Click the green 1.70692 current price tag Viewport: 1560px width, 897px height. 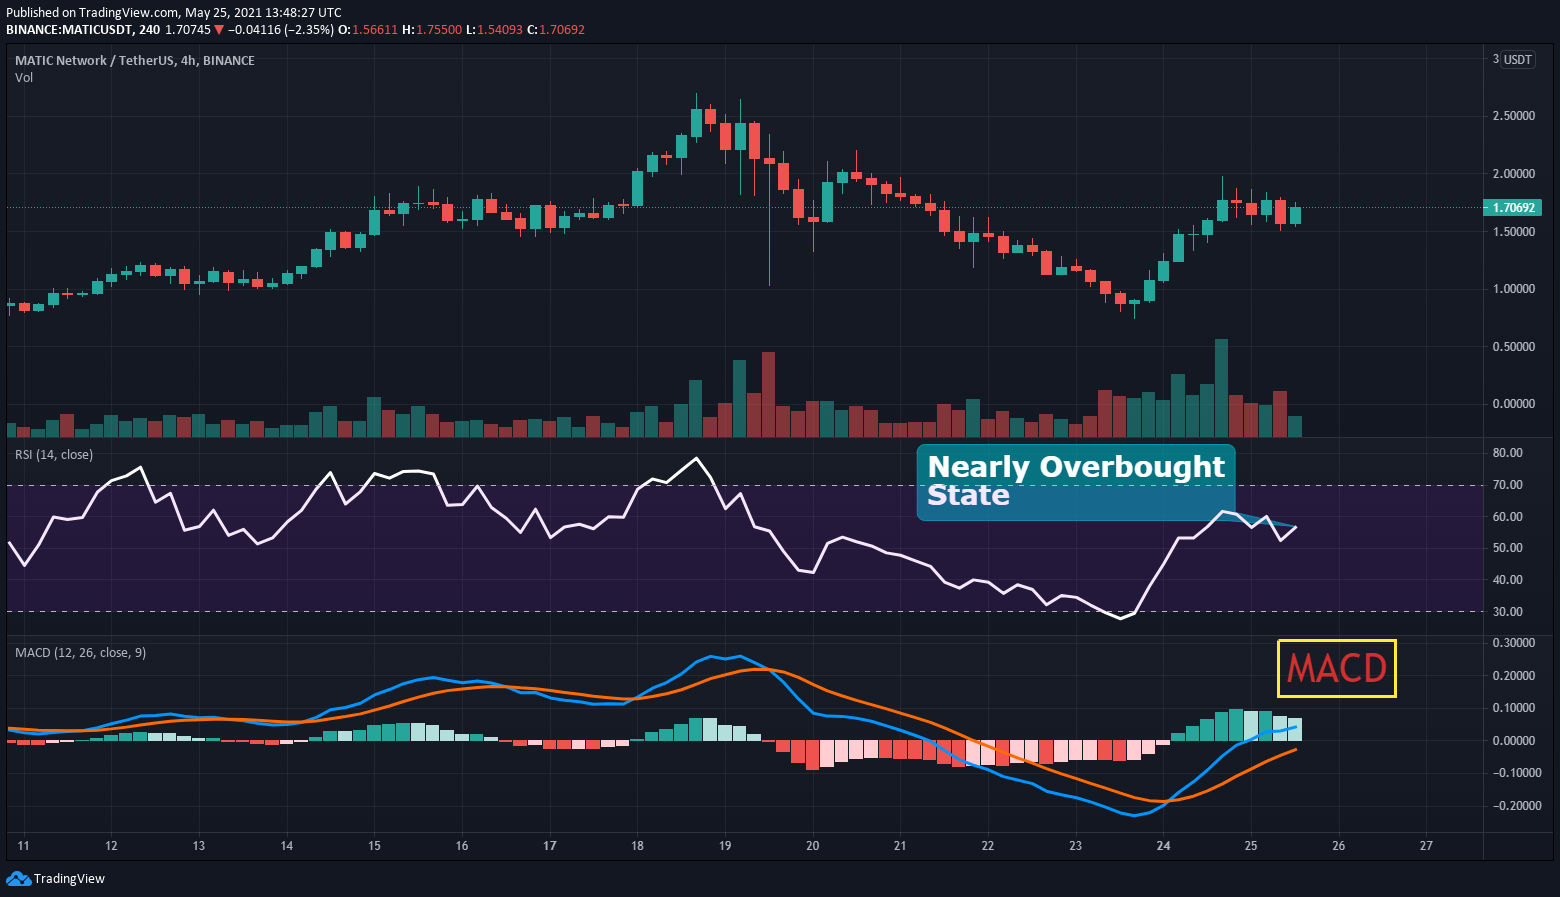(1512, 207)
